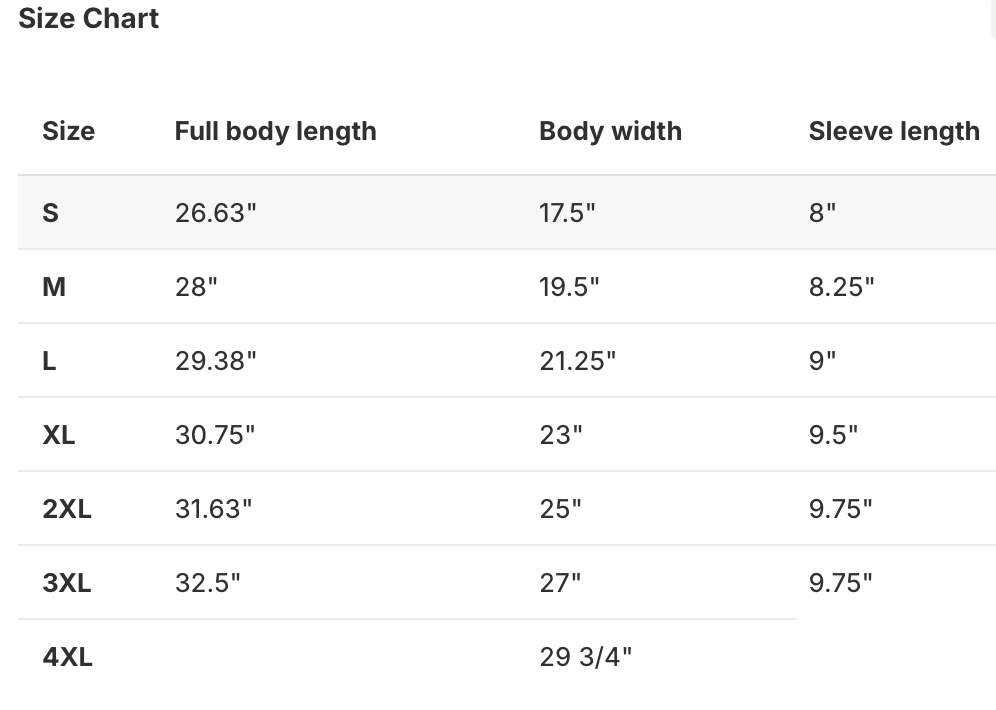Click the 26.63" full body length value
The image size is (996, 710).
coord(215,213)
